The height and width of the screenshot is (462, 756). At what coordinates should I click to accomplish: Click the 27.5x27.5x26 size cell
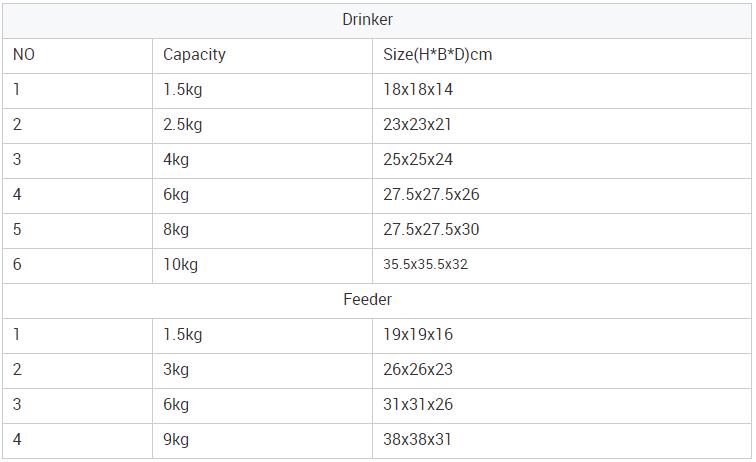(x=431, y=195)
